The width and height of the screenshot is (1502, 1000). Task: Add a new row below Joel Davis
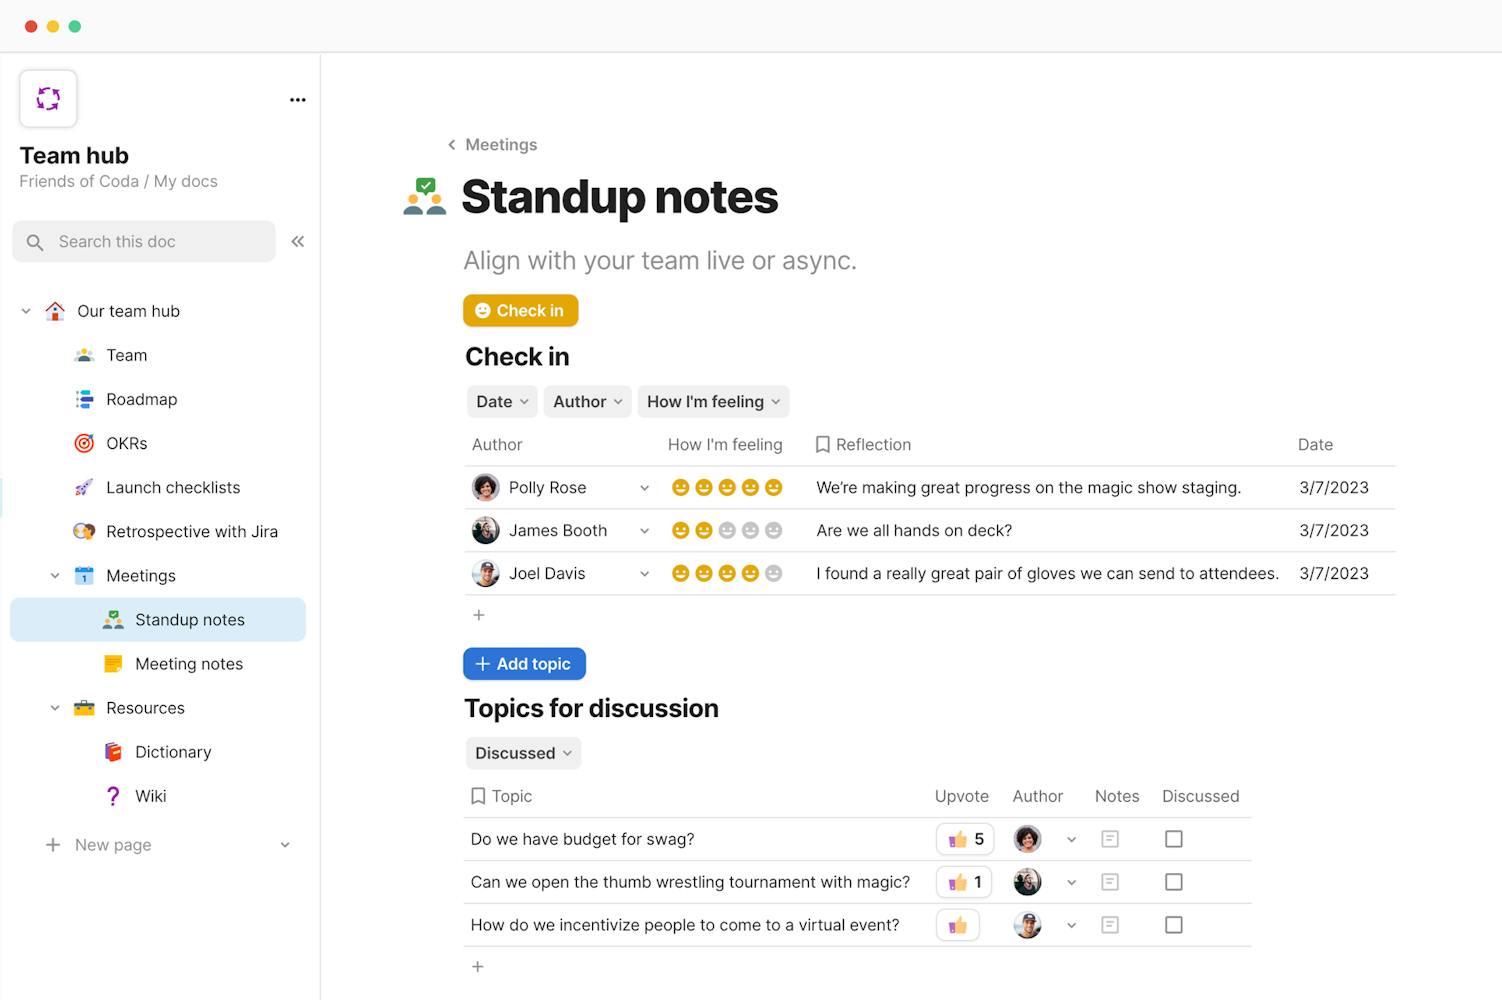(x=479, y=615)
